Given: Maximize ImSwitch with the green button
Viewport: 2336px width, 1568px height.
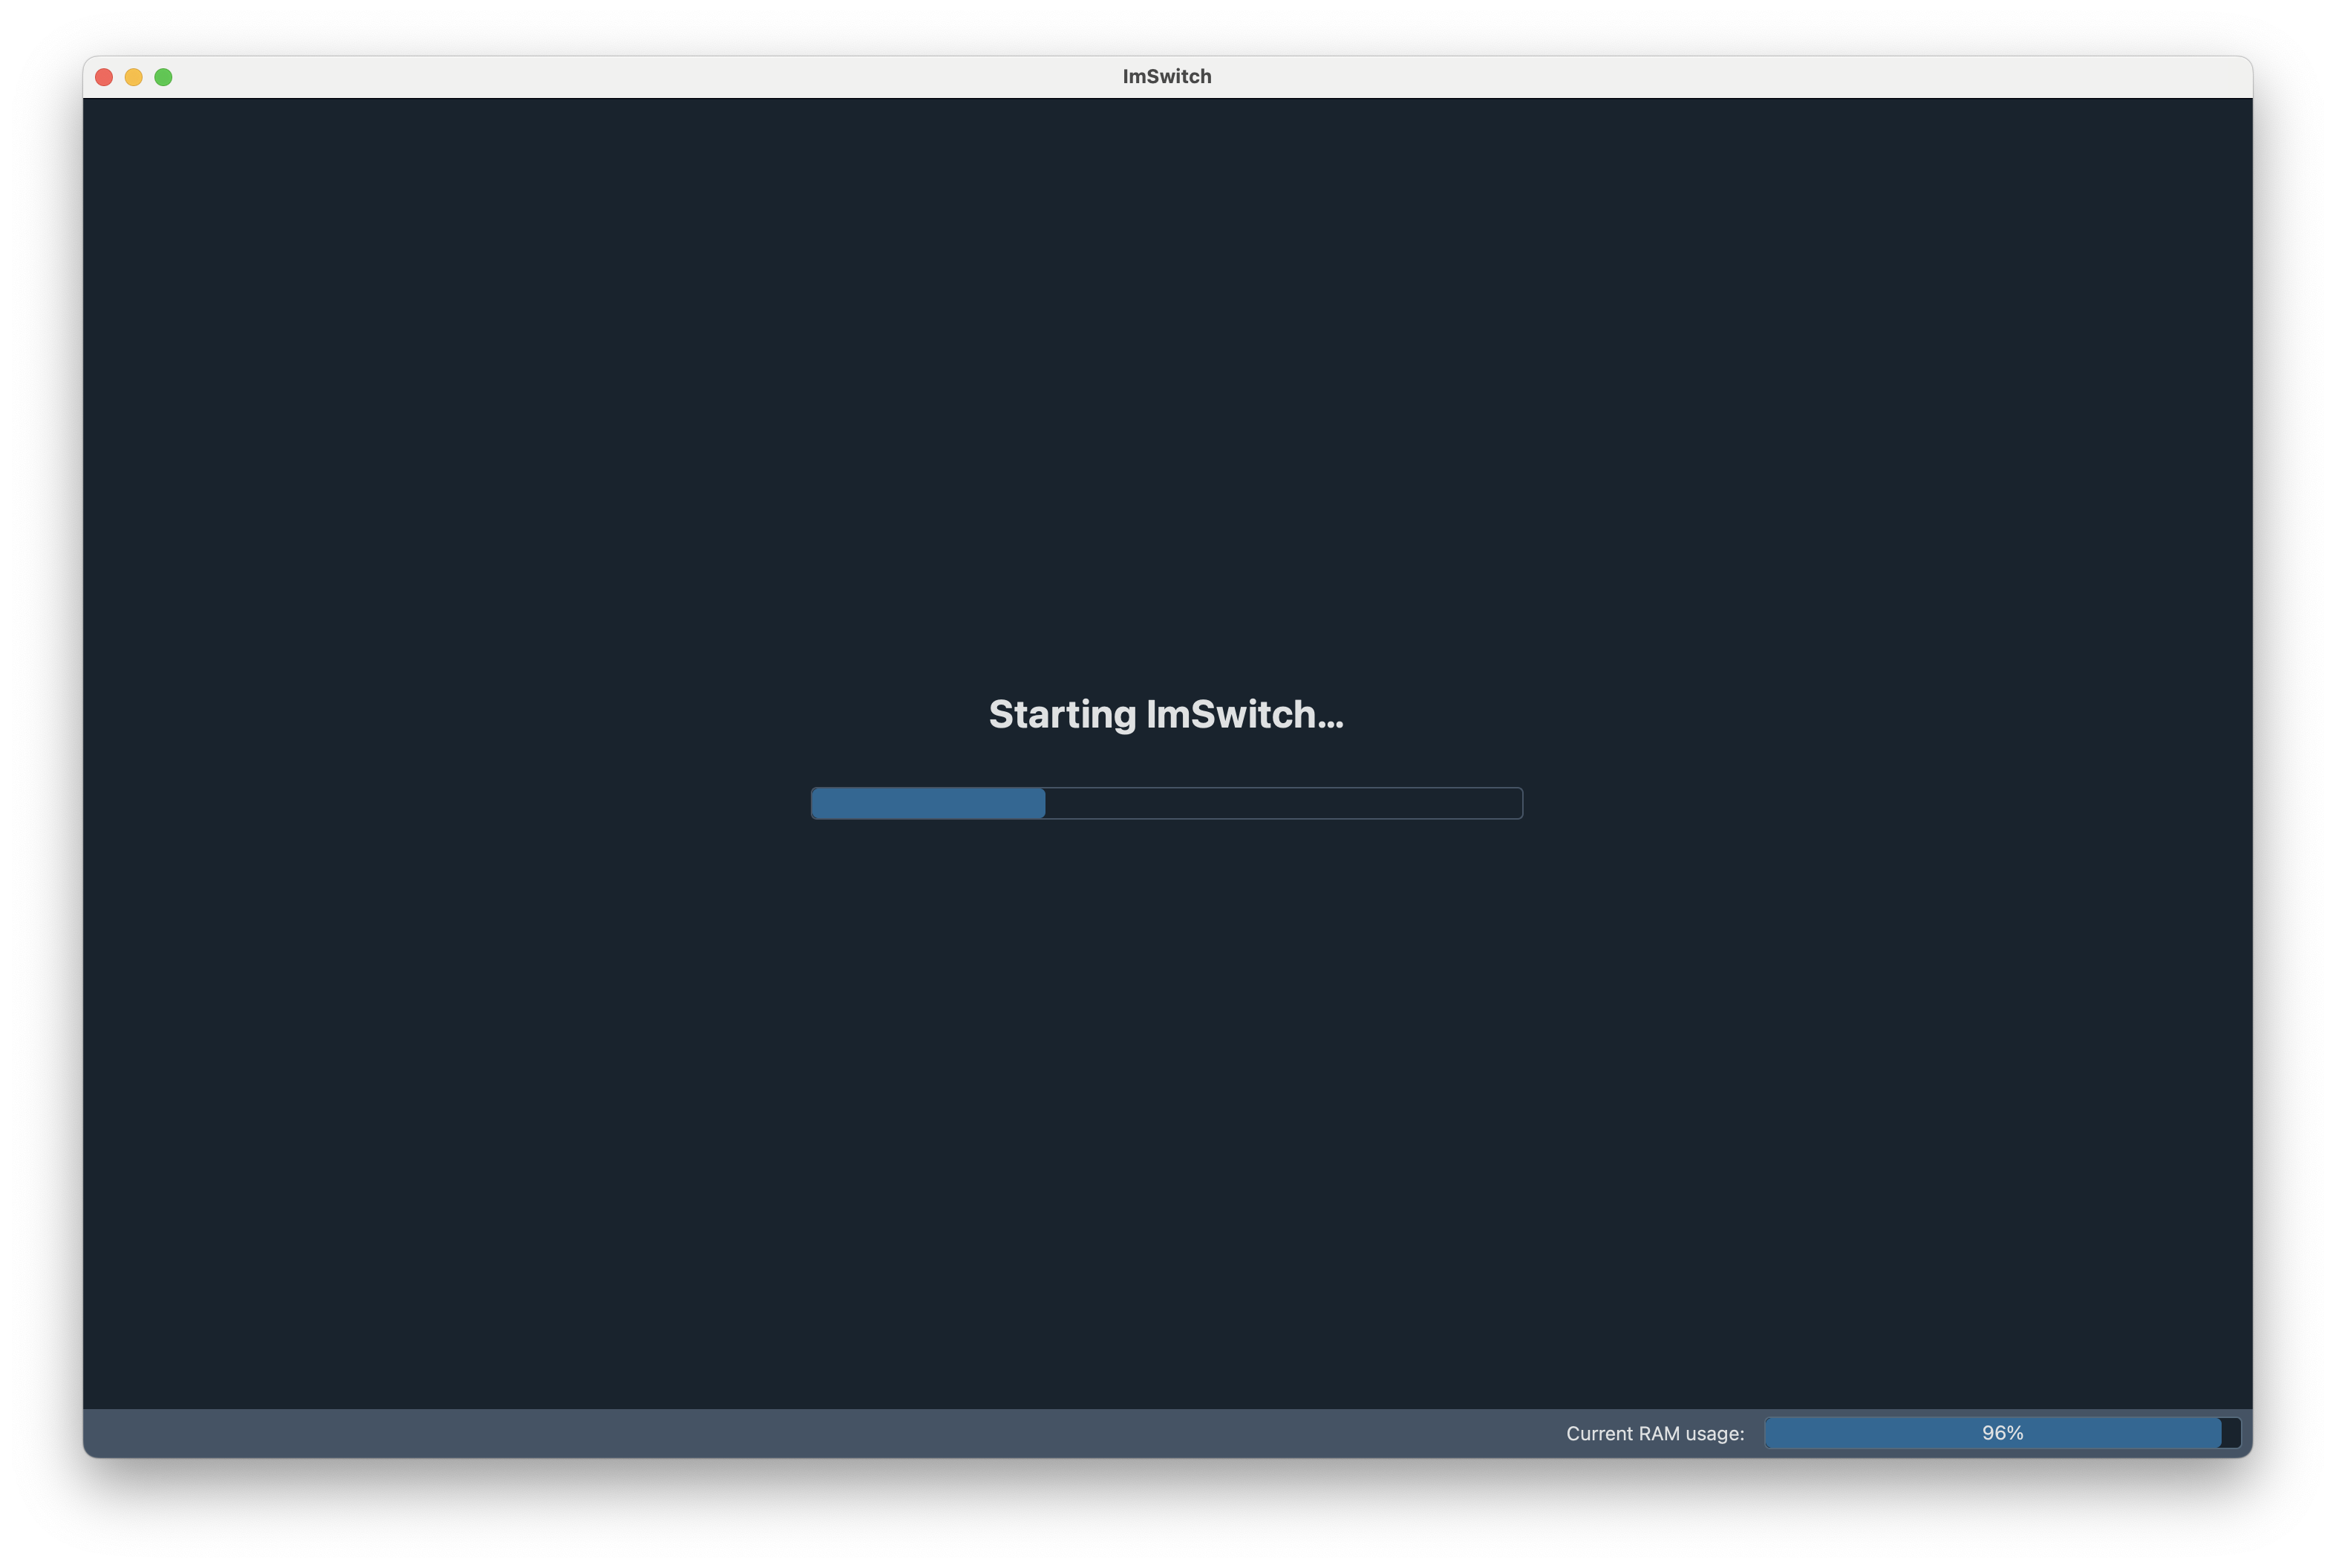Looking at the screenshot, I should pos(164,77).
